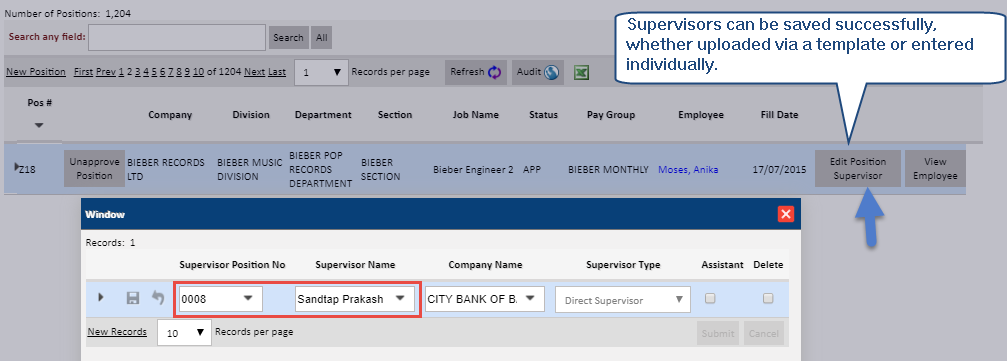1007x361 pixels.
Task: Open page 5 in pagination
Action: point(154,72)
